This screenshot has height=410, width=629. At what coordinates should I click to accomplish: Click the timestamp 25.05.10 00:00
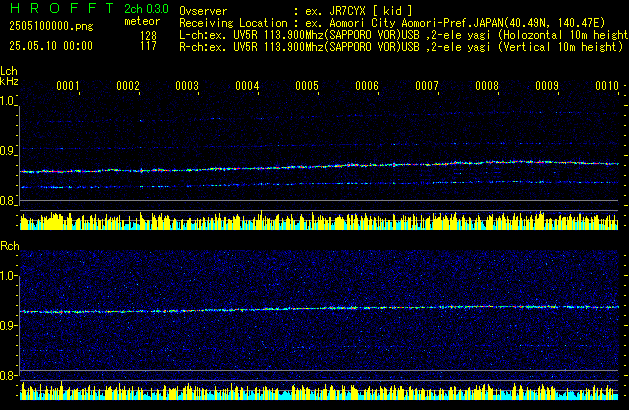click(x=51, y=46)
